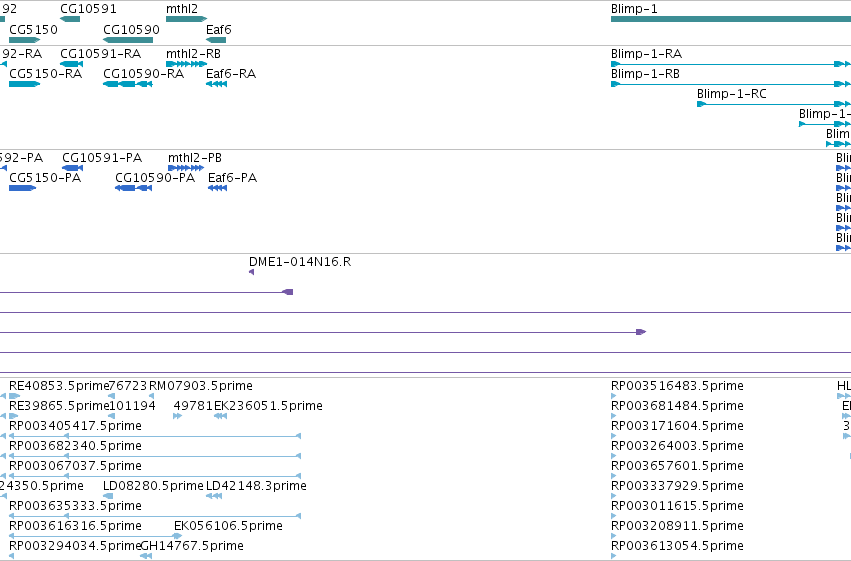Open the EK236051.5prime EST label
This screenshot has height=561, width=851.
coord(268,406)
